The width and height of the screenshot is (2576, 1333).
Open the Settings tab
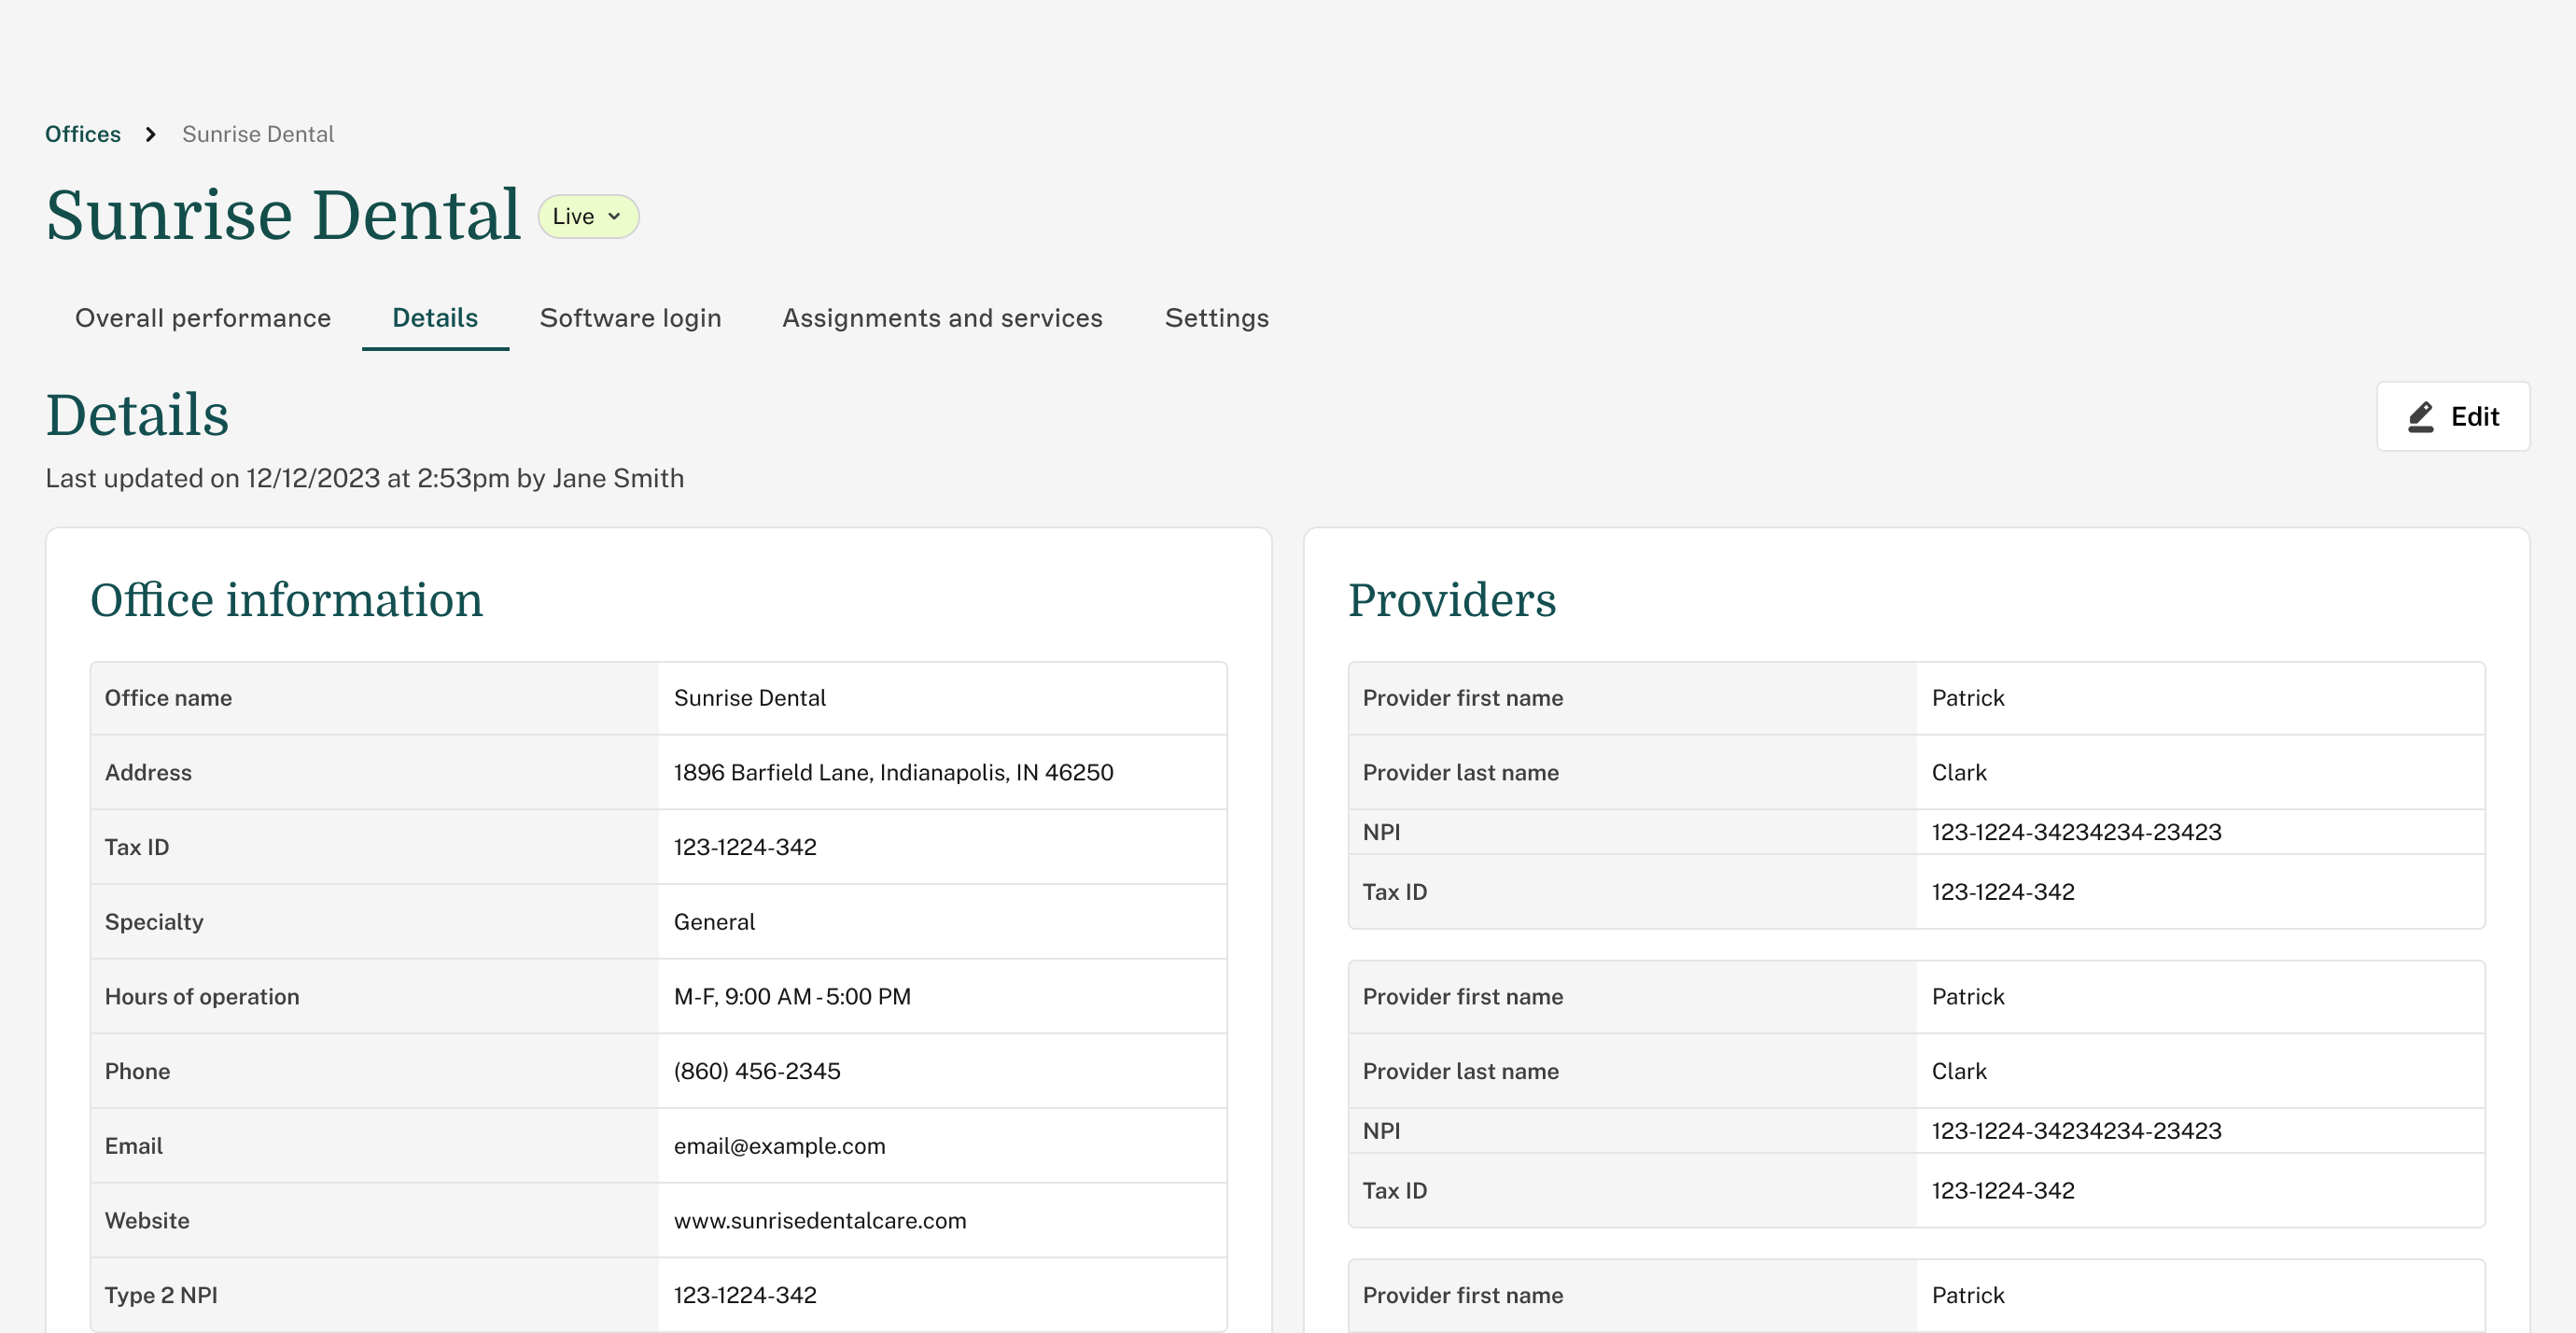(x=1216, y=318)
